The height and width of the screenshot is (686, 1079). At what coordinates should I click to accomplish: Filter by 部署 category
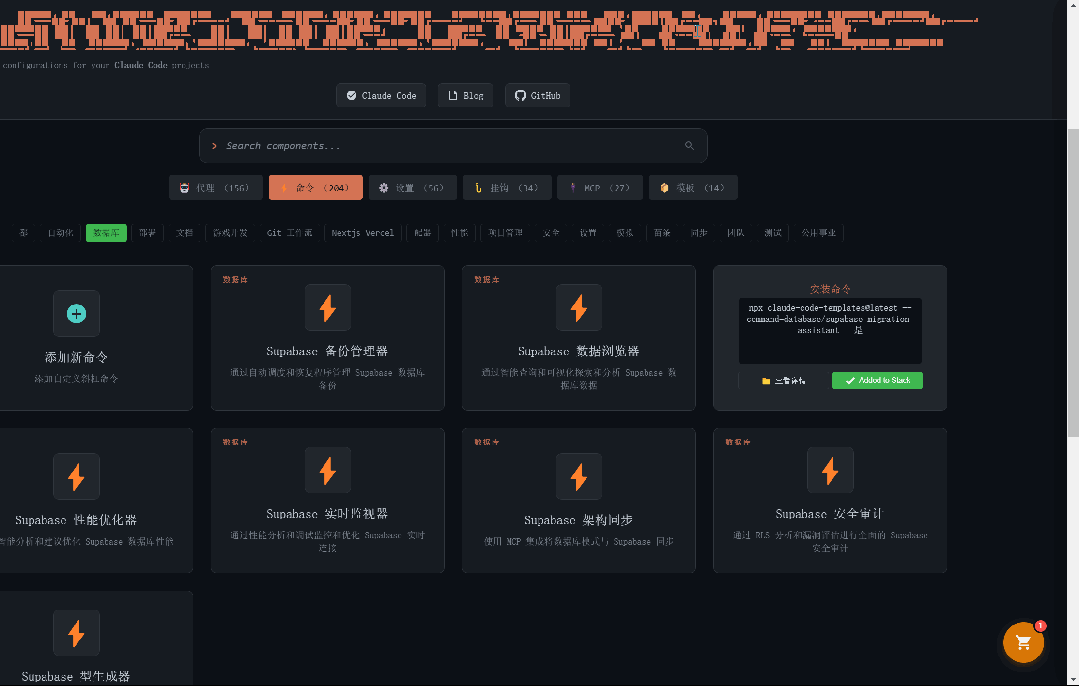(x=147, y=233)
